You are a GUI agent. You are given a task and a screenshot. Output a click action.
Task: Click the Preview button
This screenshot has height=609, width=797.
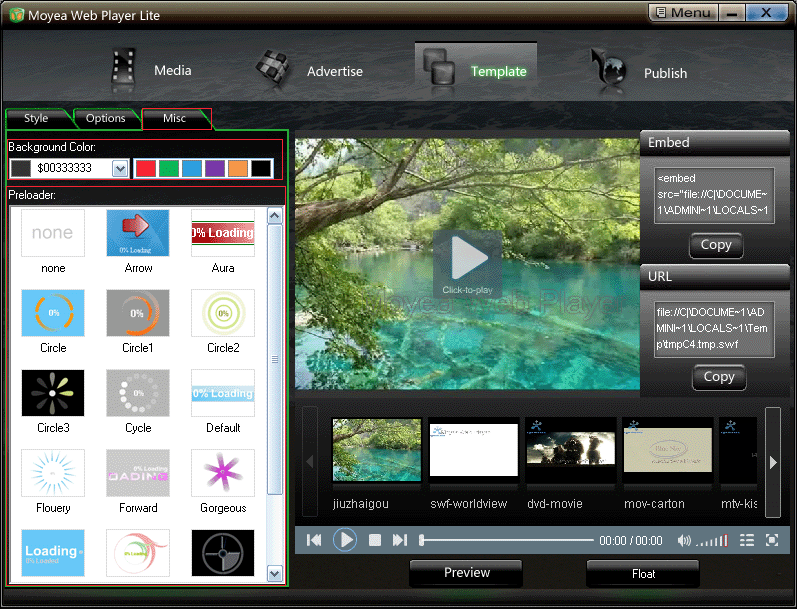[x=466, y=573]
